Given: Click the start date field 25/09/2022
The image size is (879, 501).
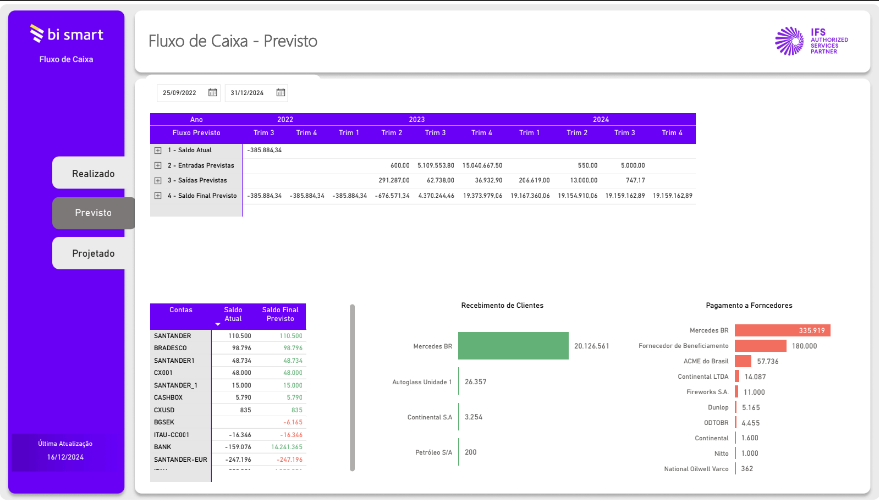Looking at the screenshot, I should (181, 93).
